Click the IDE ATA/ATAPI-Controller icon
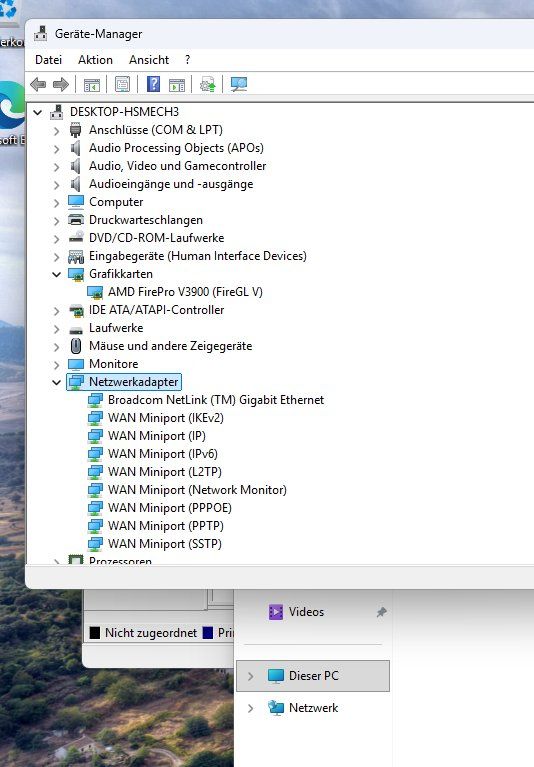This screenshot has width=534, height=767. pyautogui.click(x=76, y=310)
